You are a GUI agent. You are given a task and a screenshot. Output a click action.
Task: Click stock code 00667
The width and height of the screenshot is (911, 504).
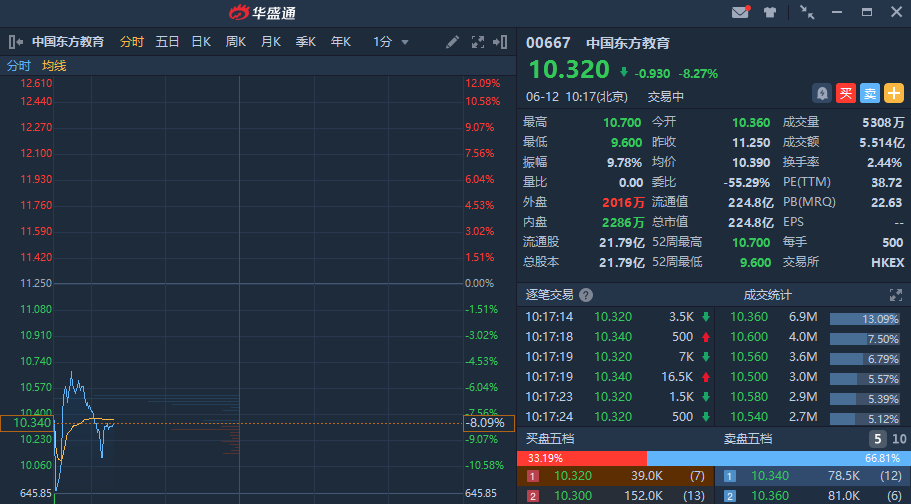coord(548,43)
